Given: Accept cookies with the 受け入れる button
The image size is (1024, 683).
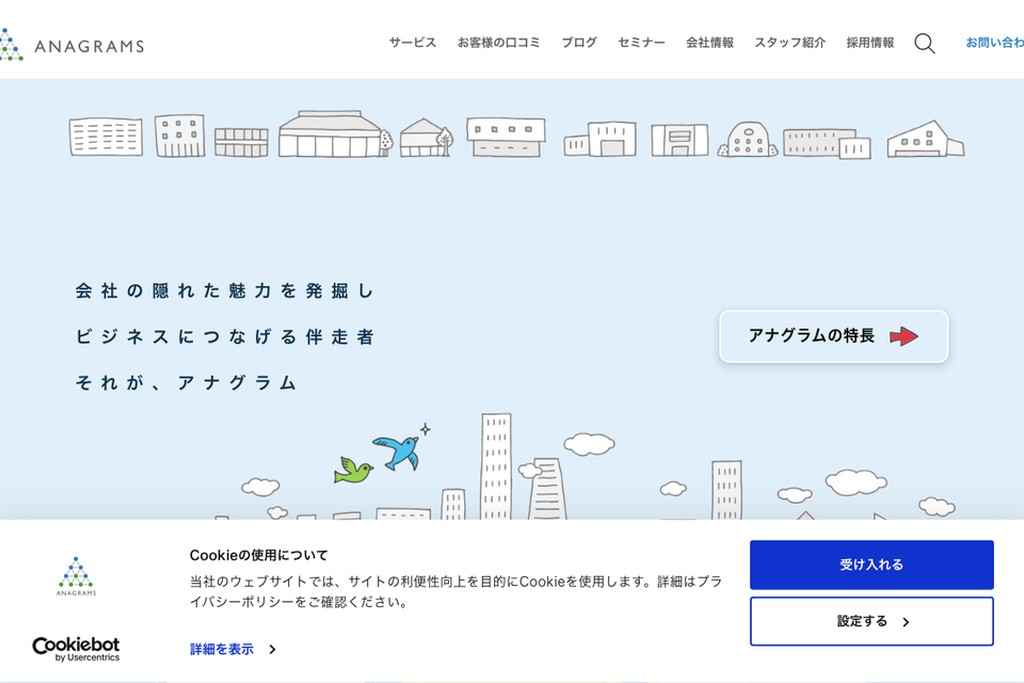Looking at the screenshot, I should click(870, 564).
